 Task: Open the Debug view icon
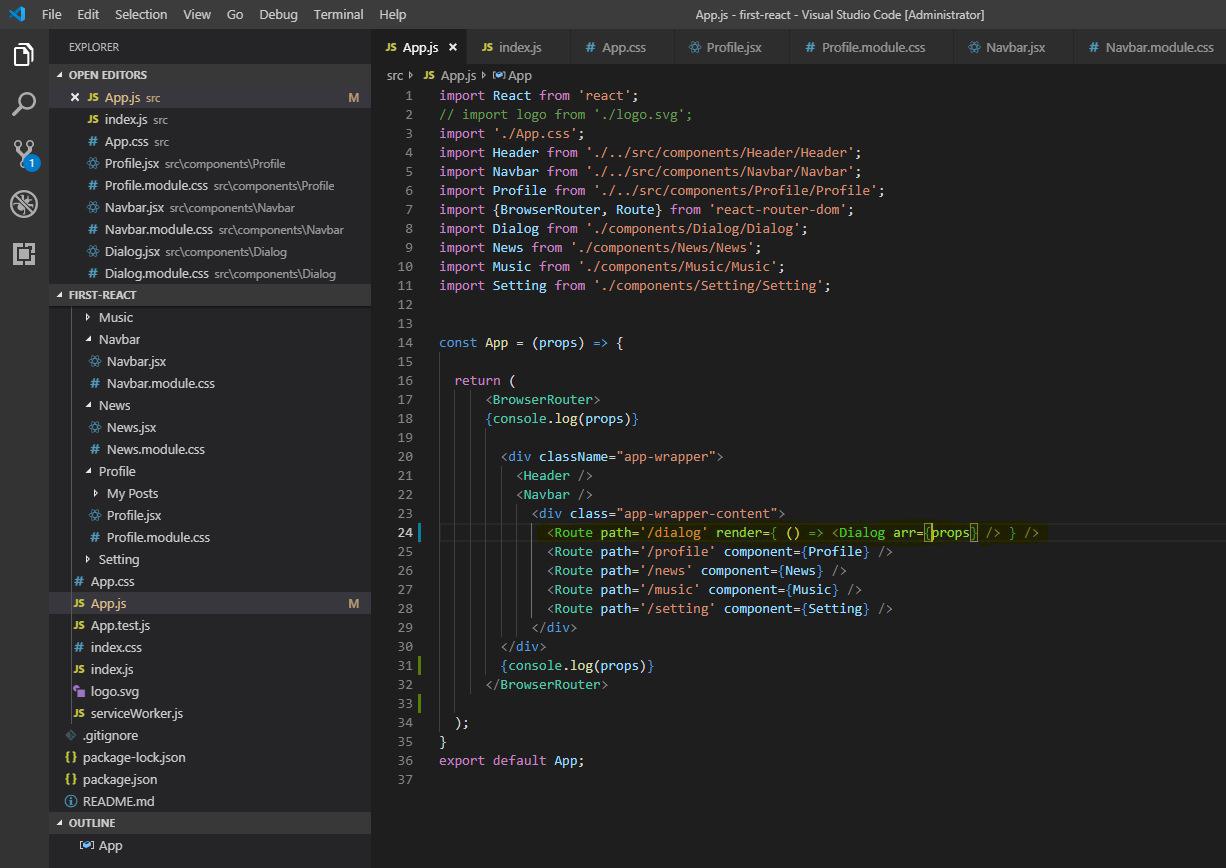(x=24, y=204)
